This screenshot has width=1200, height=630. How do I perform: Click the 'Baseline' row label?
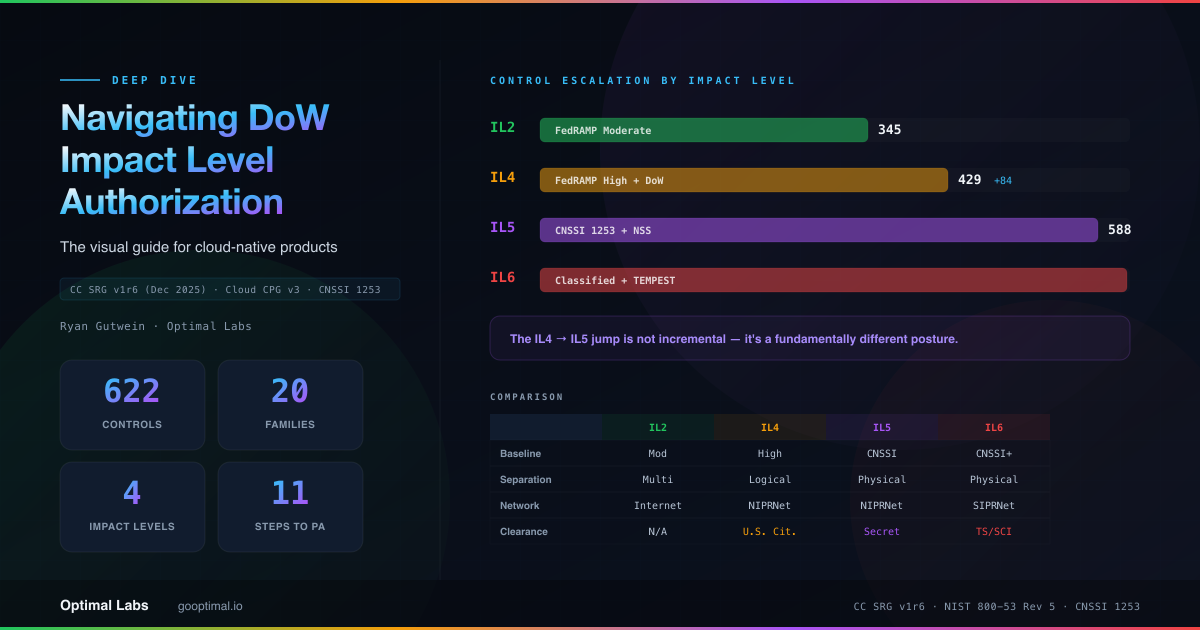[x=520, y=454]
